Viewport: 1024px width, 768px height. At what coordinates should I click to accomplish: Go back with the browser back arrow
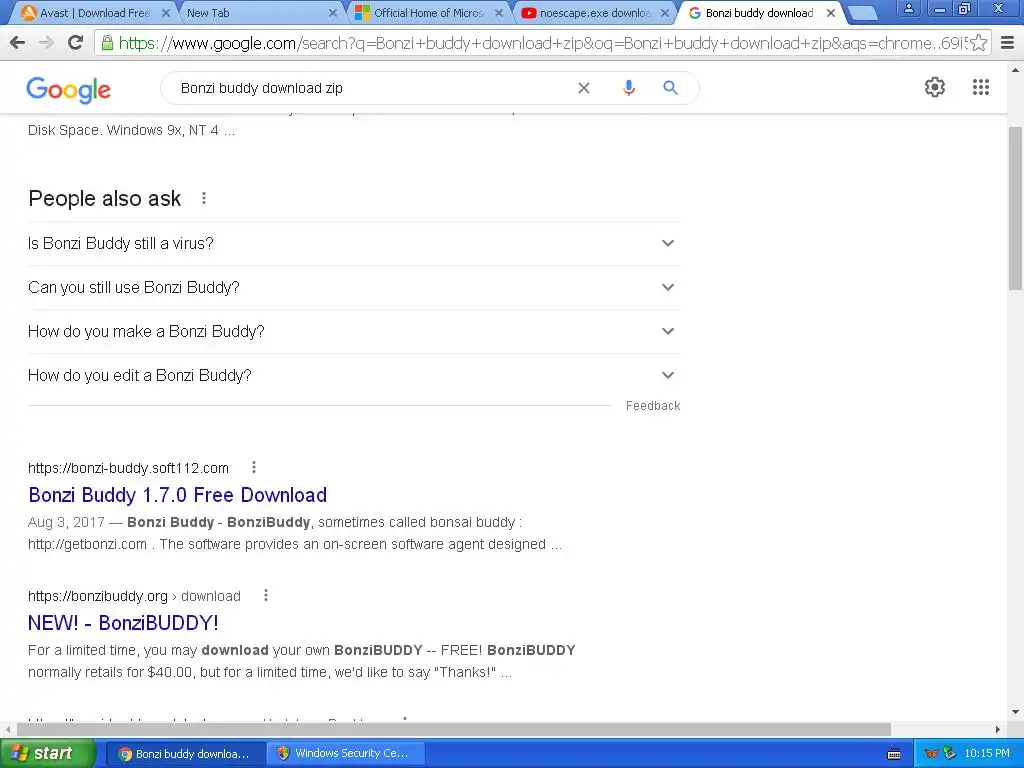[18, 42]
